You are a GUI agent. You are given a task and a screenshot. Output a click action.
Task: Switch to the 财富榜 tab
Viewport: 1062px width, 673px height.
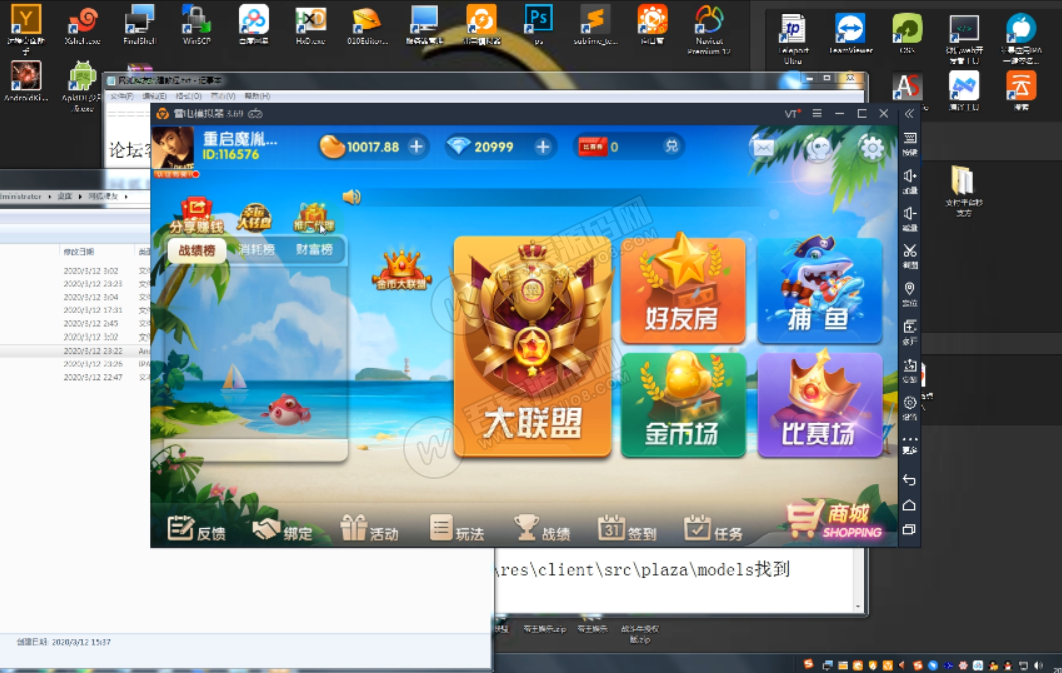pos(314,250)
